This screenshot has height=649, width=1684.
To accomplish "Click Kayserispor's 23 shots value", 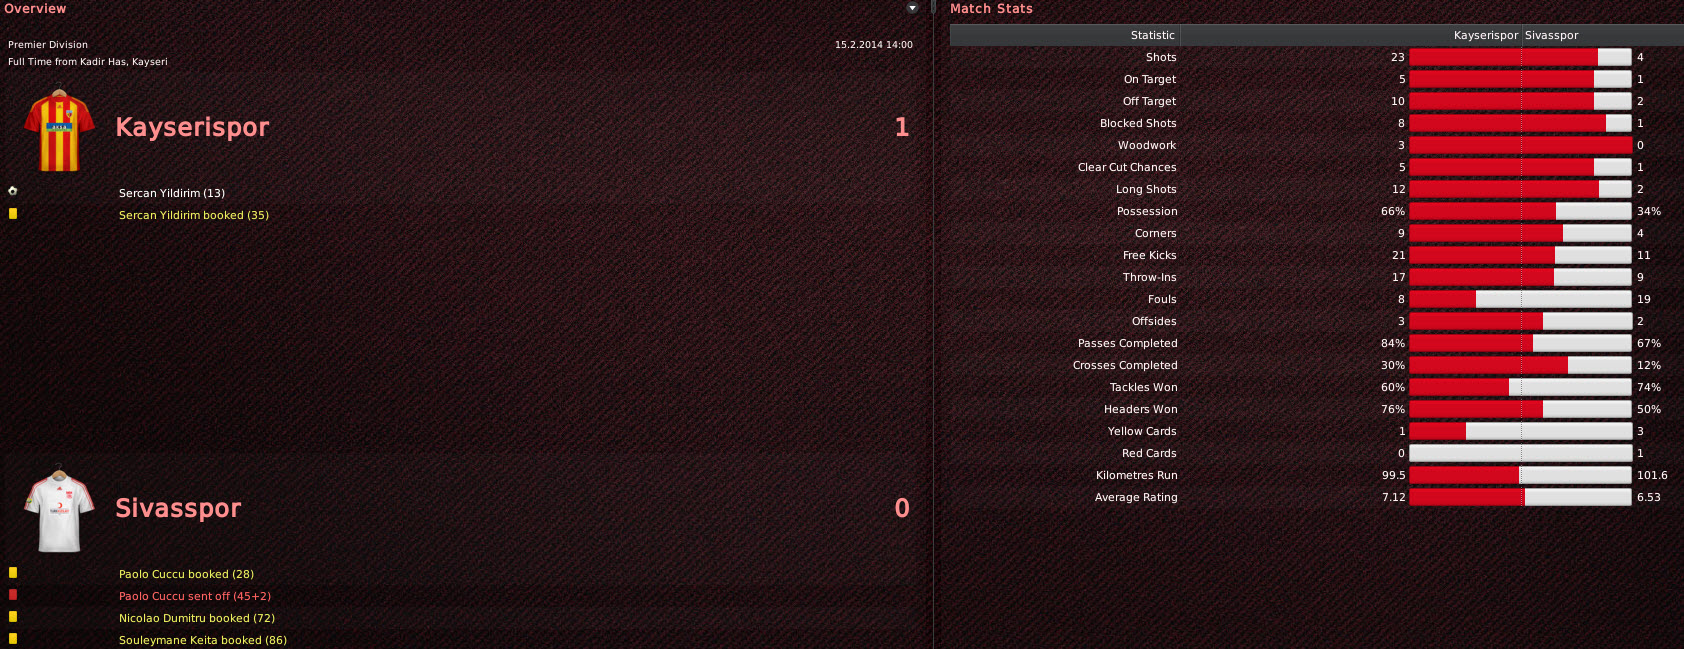I will tap(1398, 57).
